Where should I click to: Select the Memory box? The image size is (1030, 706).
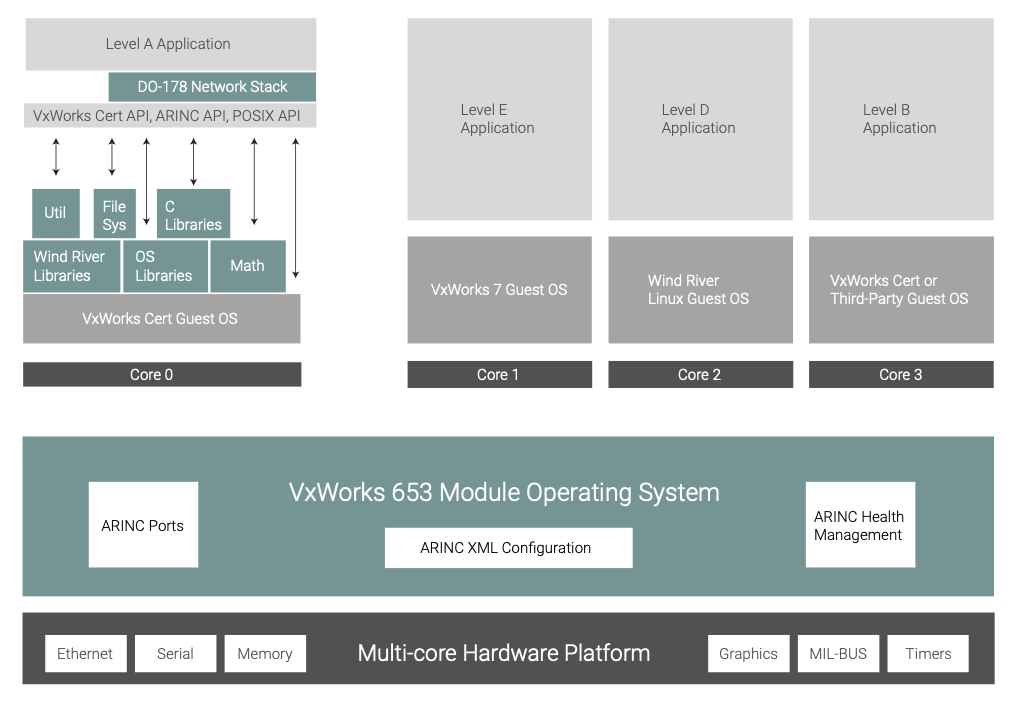pos(265,653)
